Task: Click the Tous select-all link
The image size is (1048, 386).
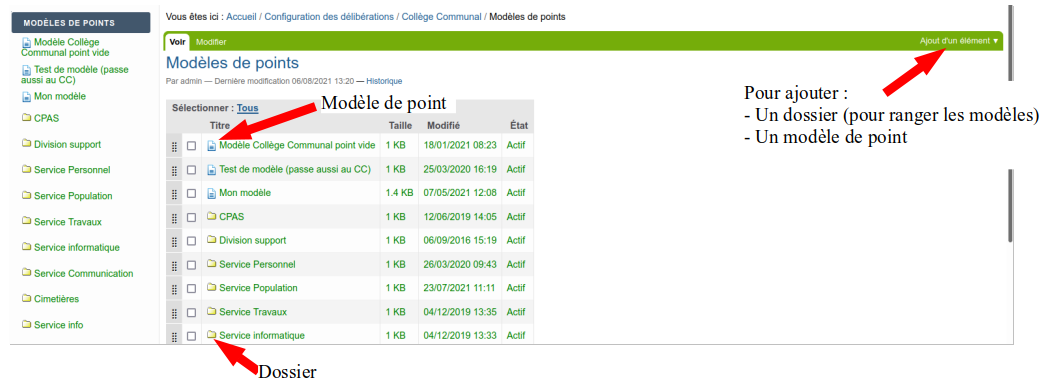Action: point(247,108)
